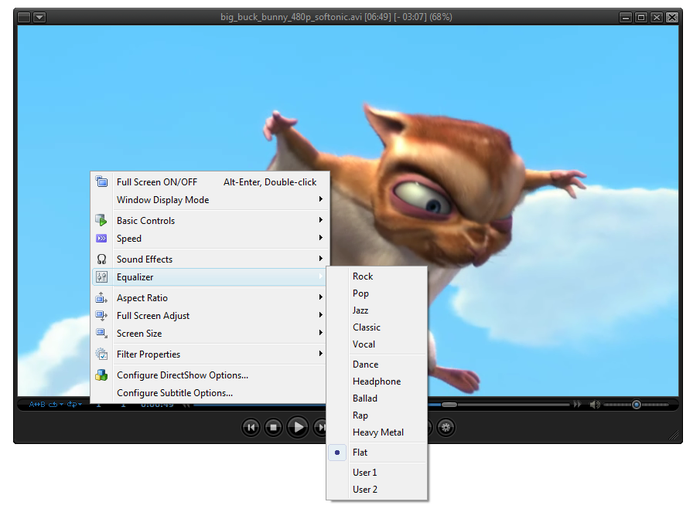
Task: Play the video with the round play button
Action: (x=298, y=427)
